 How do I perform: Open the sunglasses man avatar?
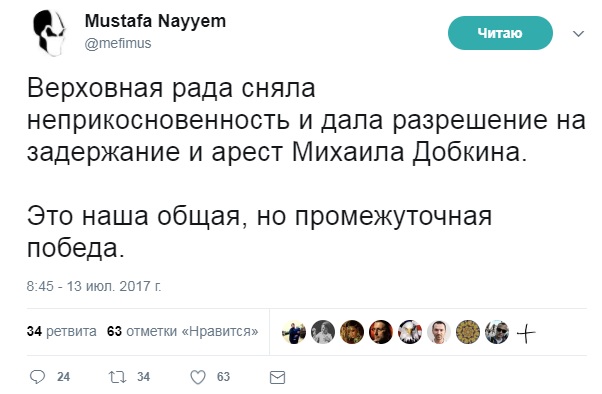tap(497, 332)
